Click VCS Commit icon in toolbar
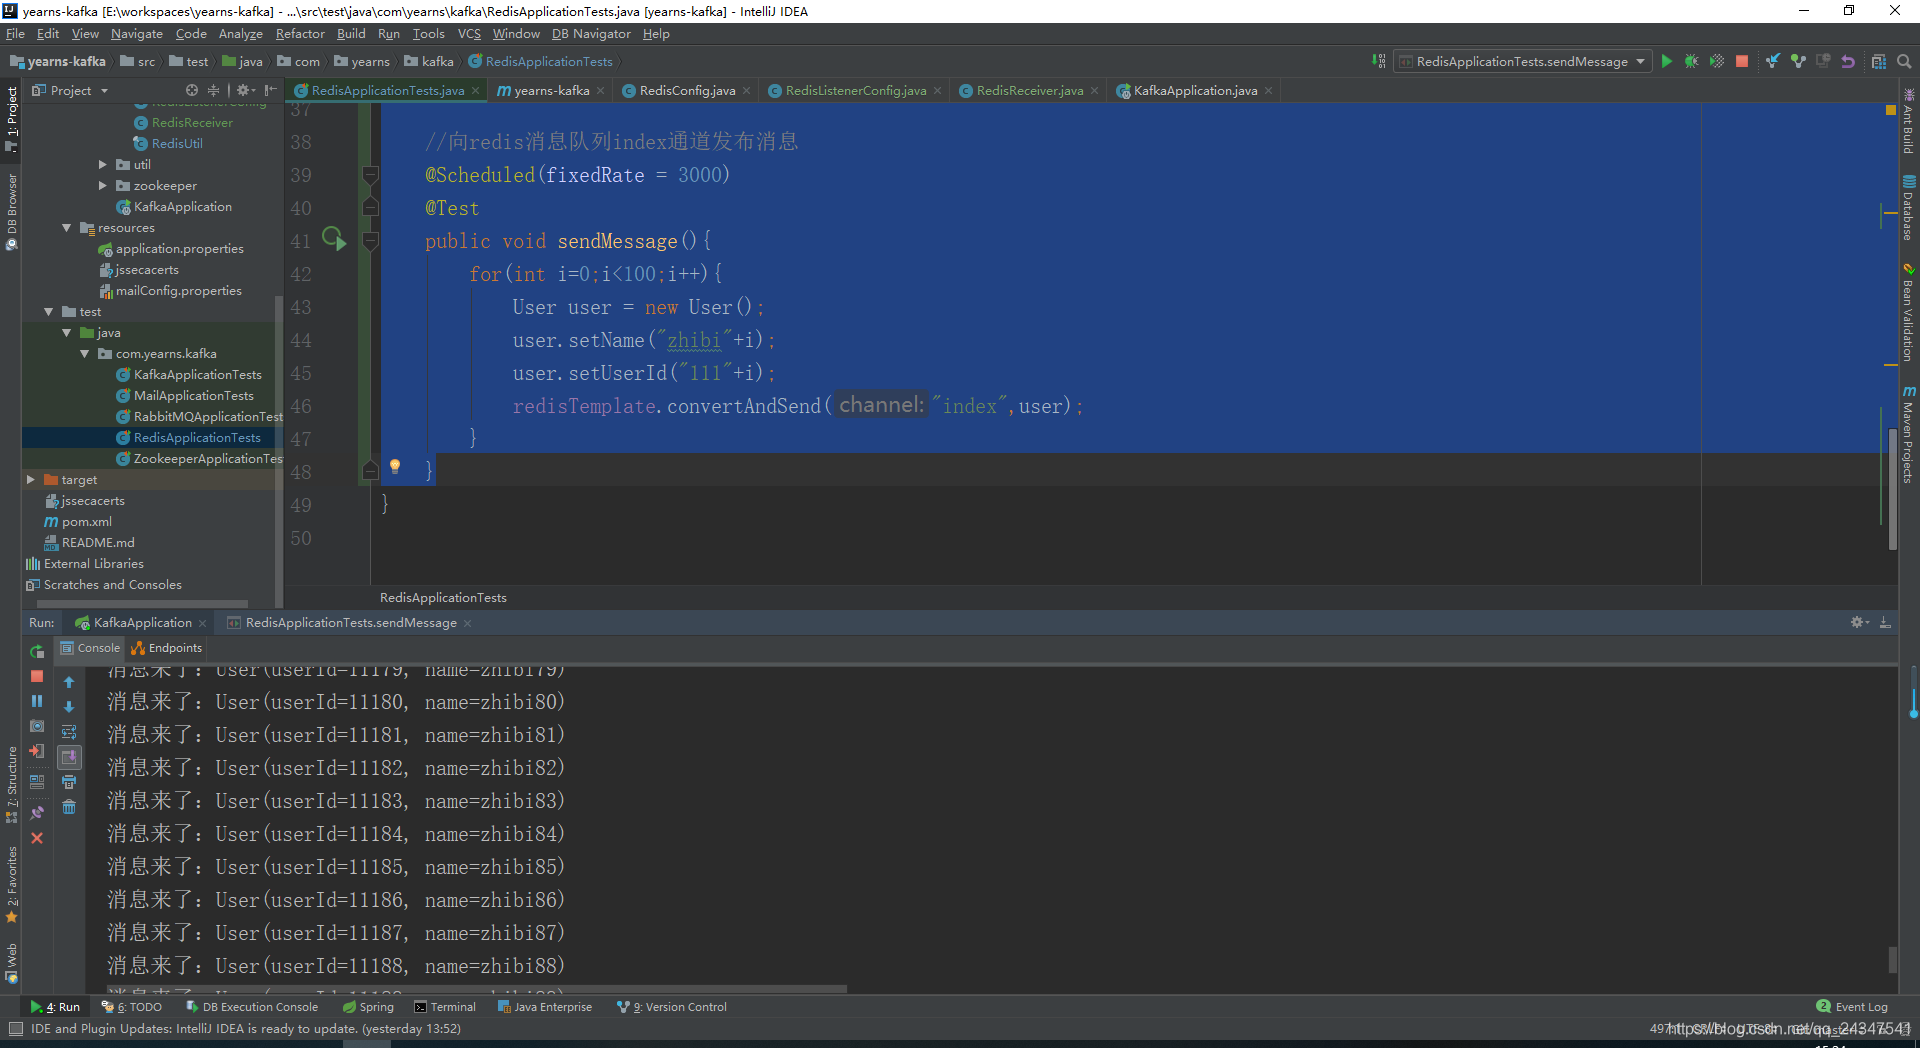The height and width of the screenshot is (1048, 1920). click(x=1798, y=61)
